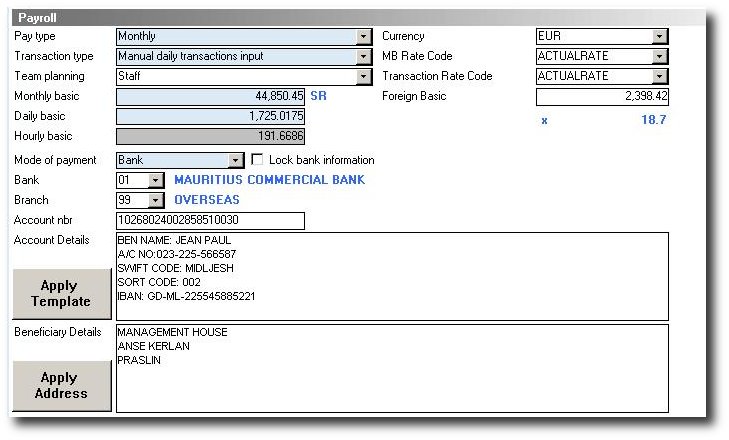Select the Daily basic input field

click(210, 117)
